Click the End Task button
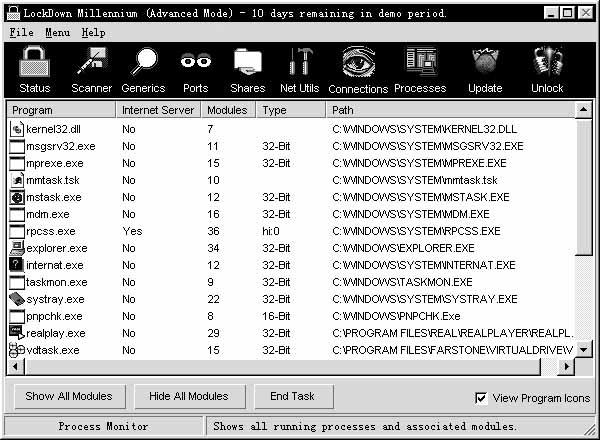600x440 pixels. 293,396
